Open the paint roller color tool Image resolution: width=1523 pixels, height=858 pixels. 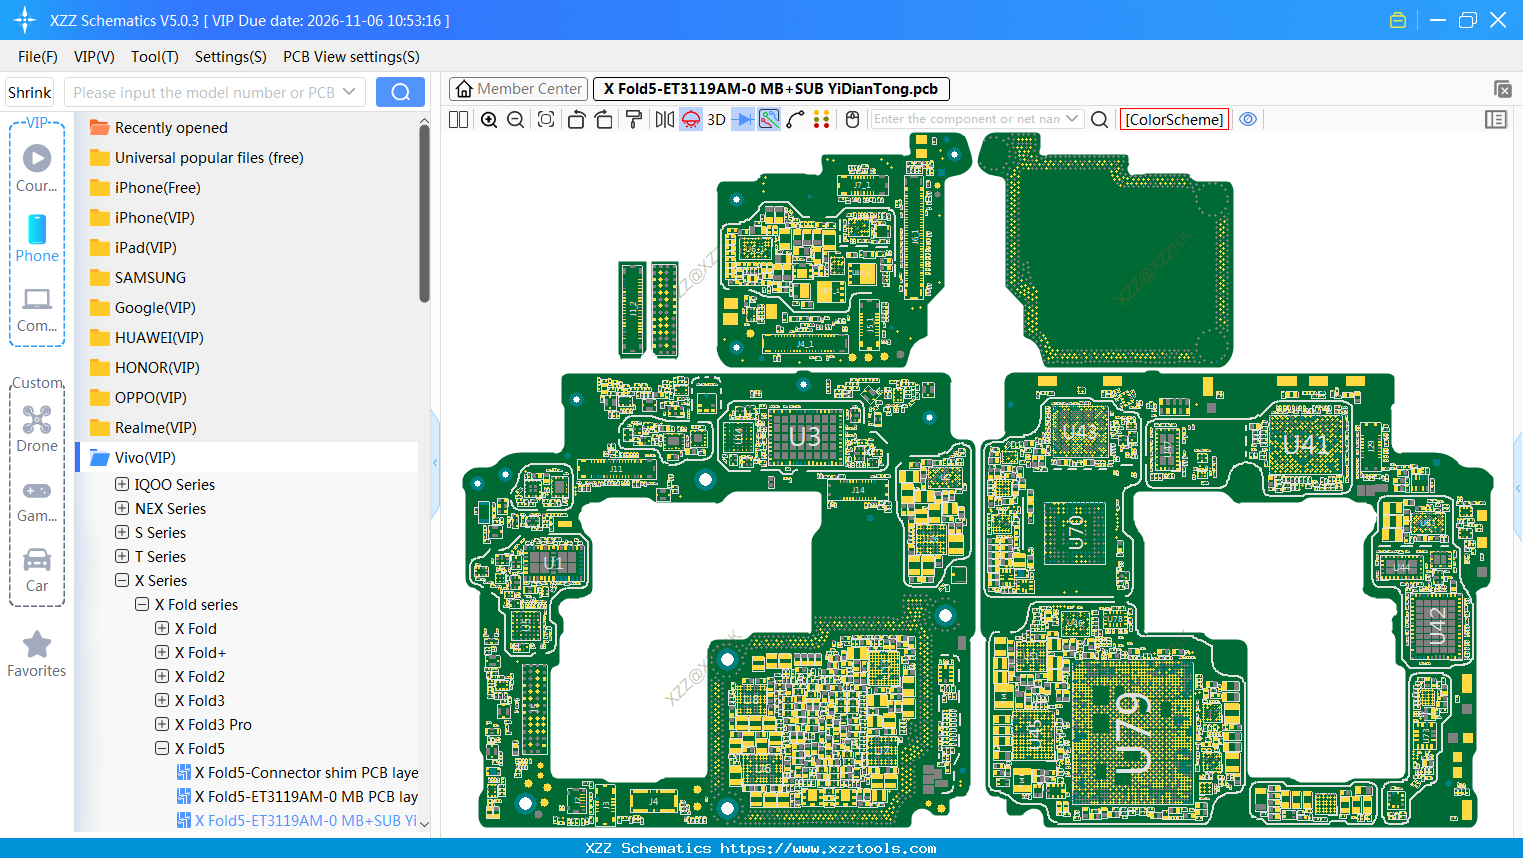click(x=633, y=119)
